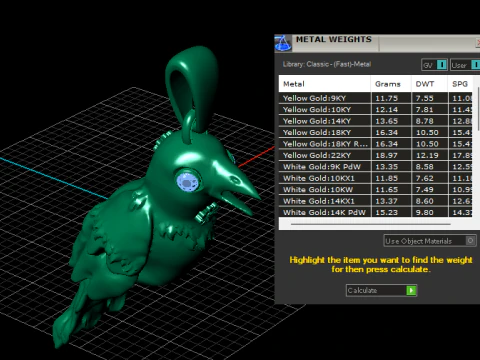Image resolution: width=480 pixels, height=360 pixels.
Task: Toggle Use Object Materials option
Action: pos(430,241)
